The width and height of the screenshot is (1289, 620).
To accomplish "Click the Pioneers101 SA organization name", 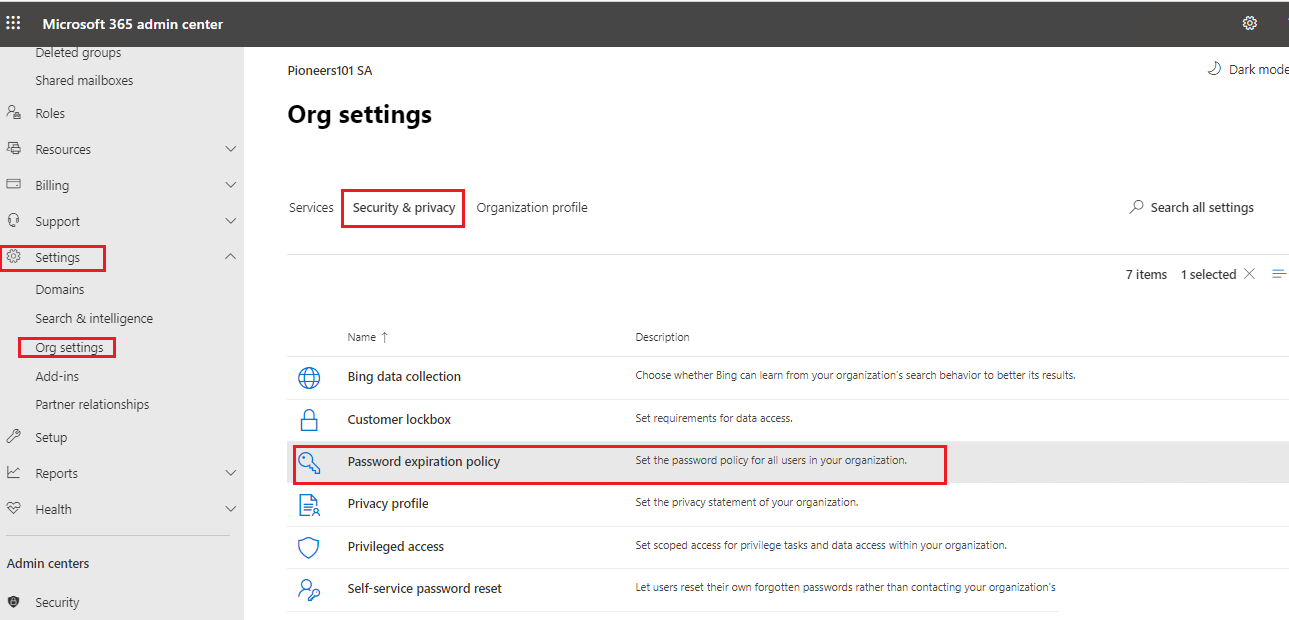I will [x=330, y=71].
